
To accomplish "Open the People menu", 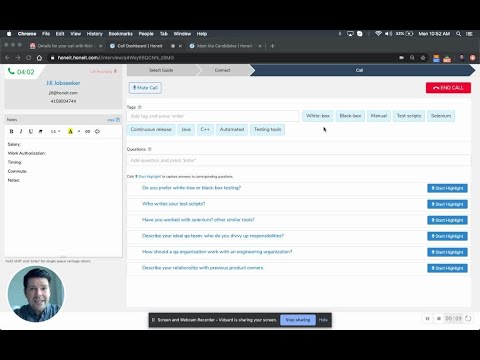I will 146,34.
